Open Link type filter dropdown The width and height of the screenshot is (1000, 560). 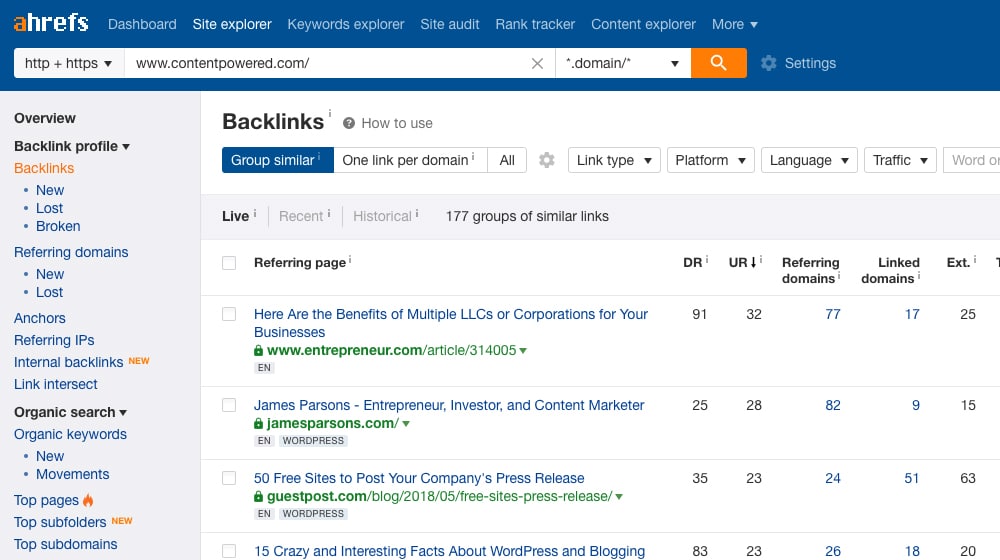click(614, 160)
